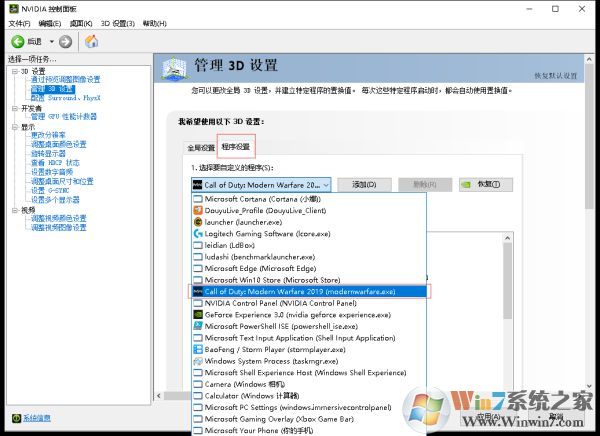Image resolution: width=600 pixels, height=436 pixels.
Task: Choose BaoFeng / Storm Player from the list
Action: coord(309,349)
